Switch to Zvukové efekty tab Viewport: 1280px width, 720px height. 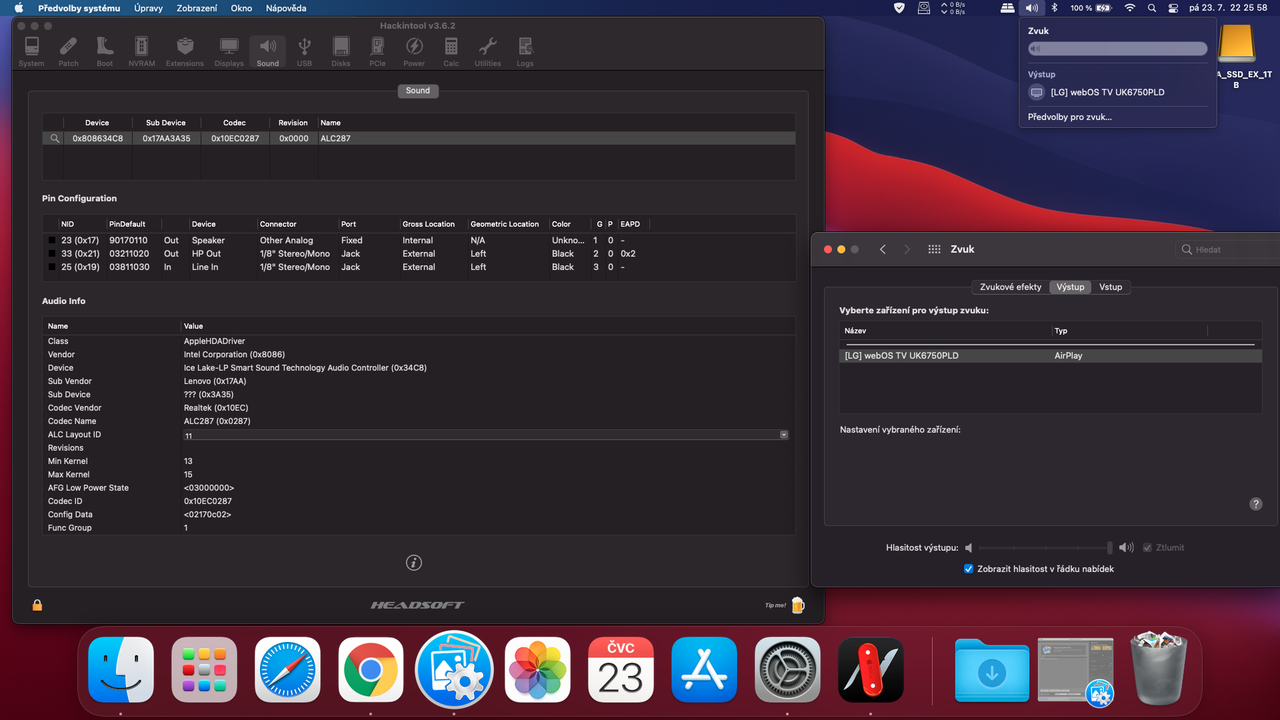pos(1010,287)
